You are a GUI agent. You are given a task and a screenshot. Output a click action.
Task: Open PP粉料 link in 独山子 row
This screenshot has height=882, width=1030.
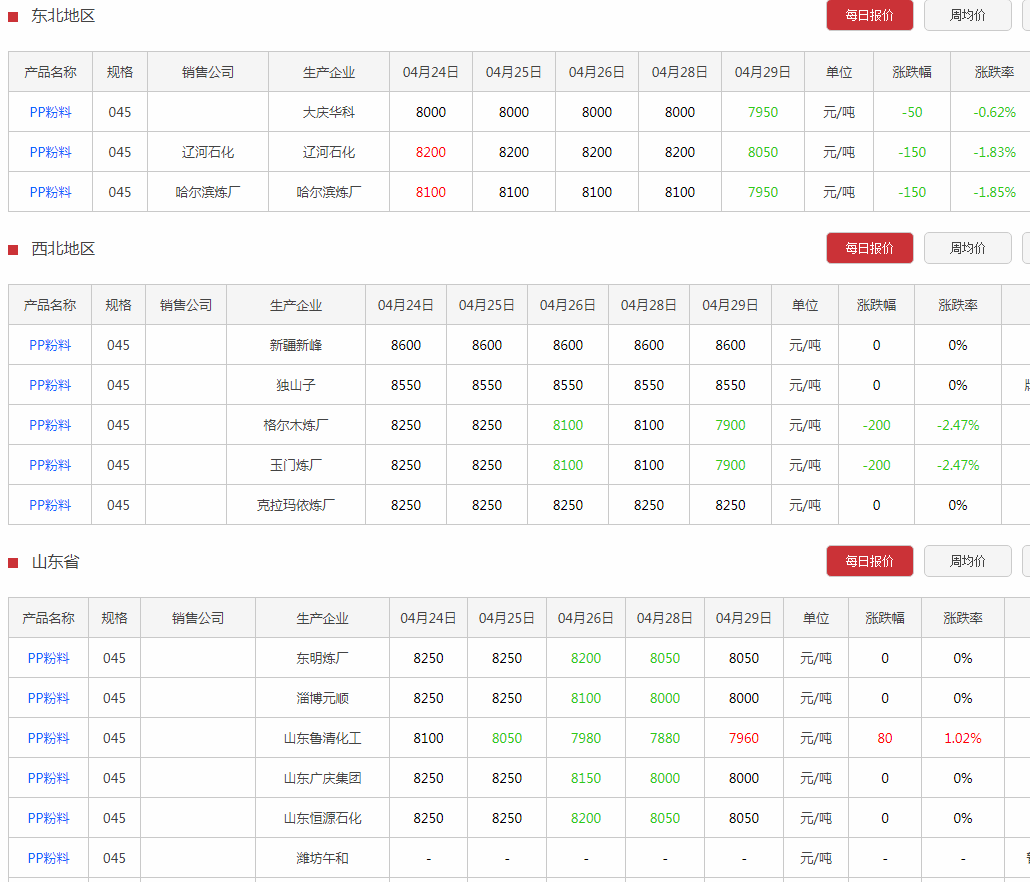click(50, 386)
